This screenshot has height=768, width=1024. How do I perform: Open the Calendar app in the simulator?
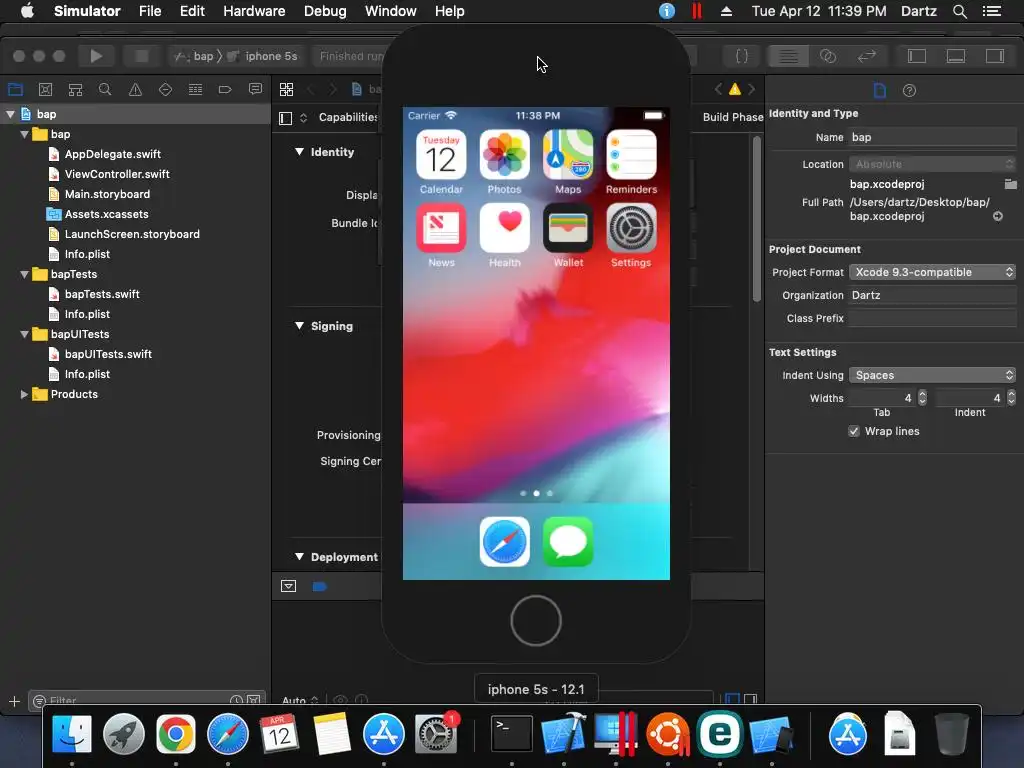[441, 155]
